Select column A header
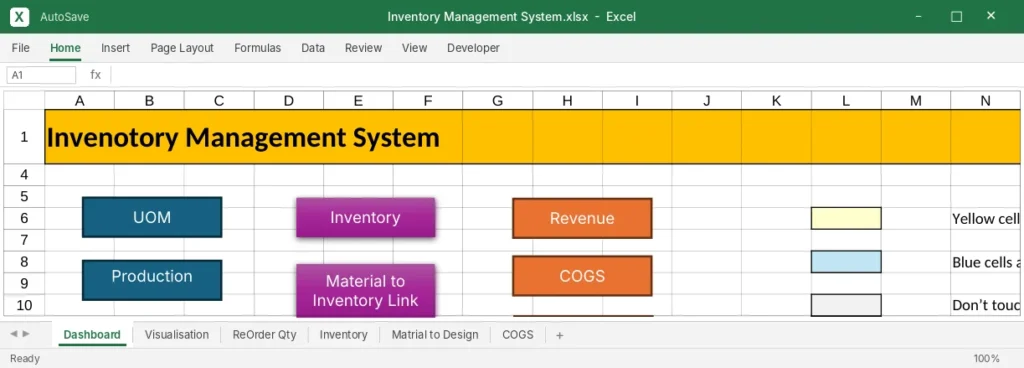 click(x=80, y=100)
